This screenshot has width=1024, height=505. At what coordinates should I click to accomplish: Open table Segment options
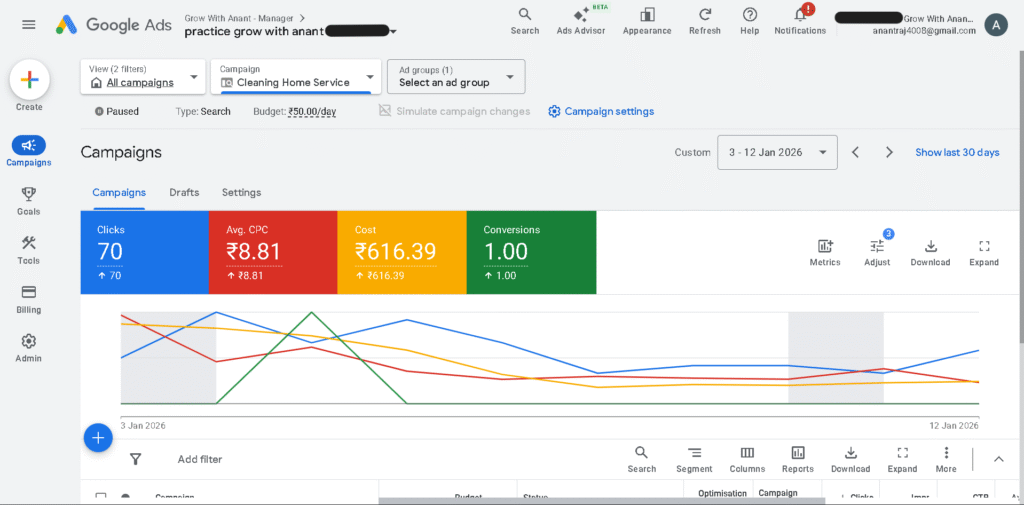point(694,460)
